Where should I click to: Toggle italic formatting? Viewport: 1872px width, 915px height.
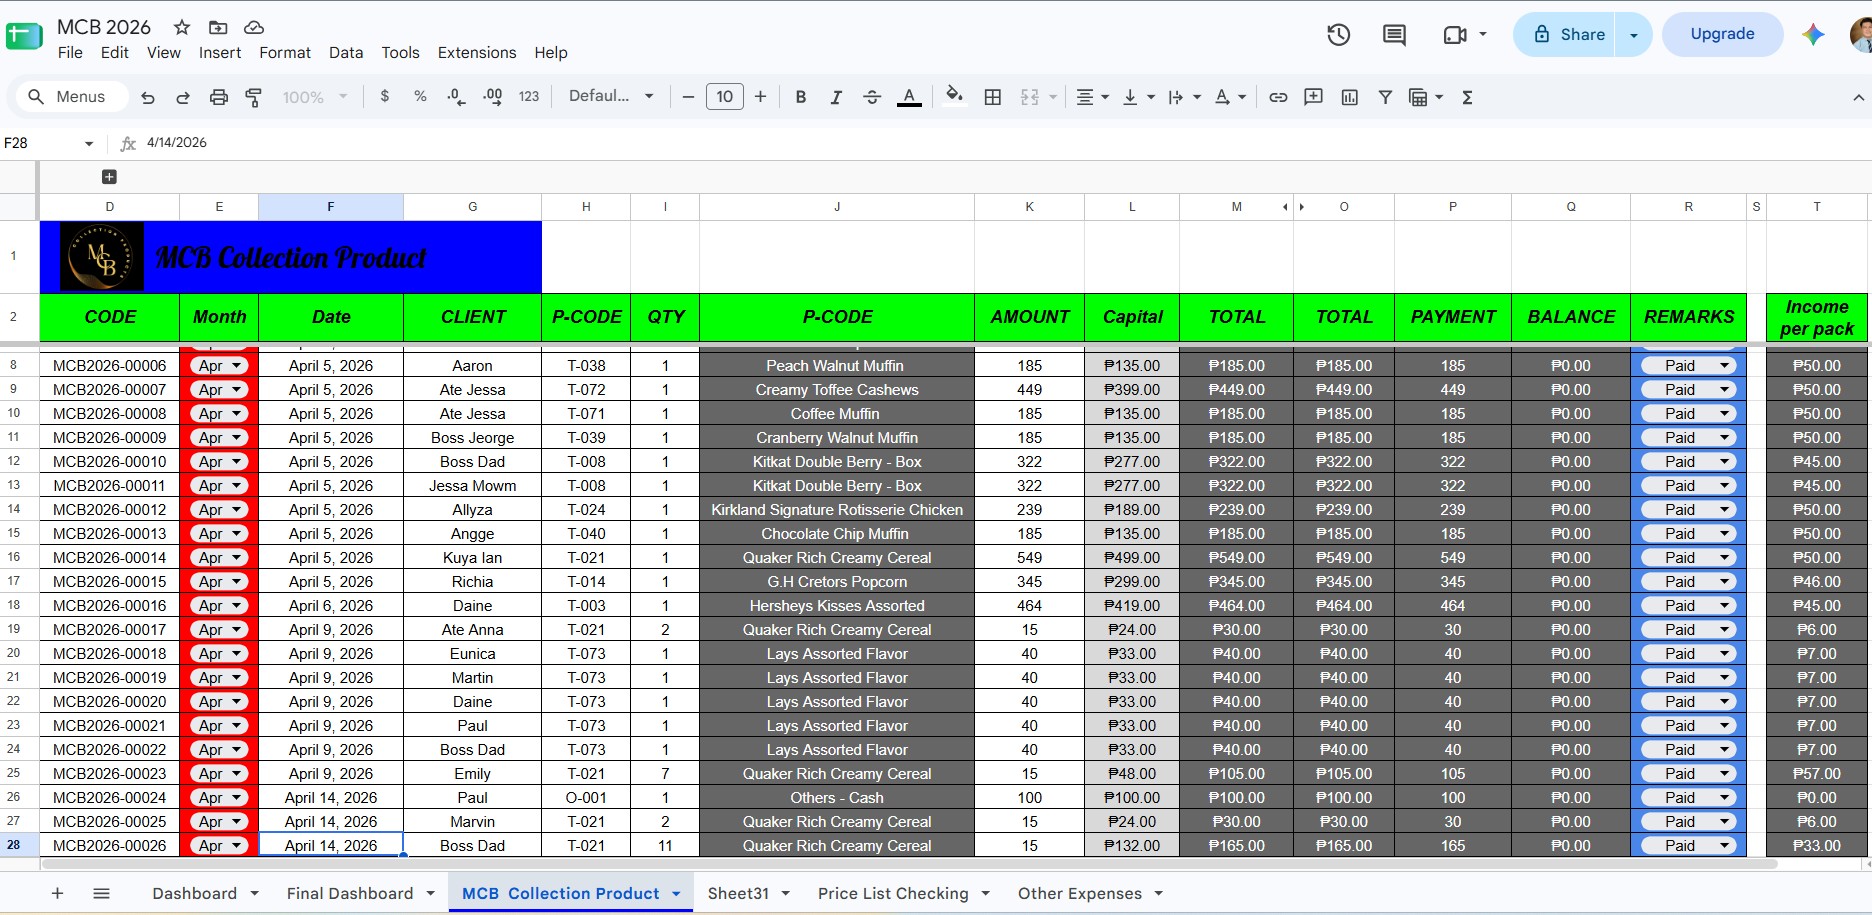pyautogui.click(x=836, y=97)
